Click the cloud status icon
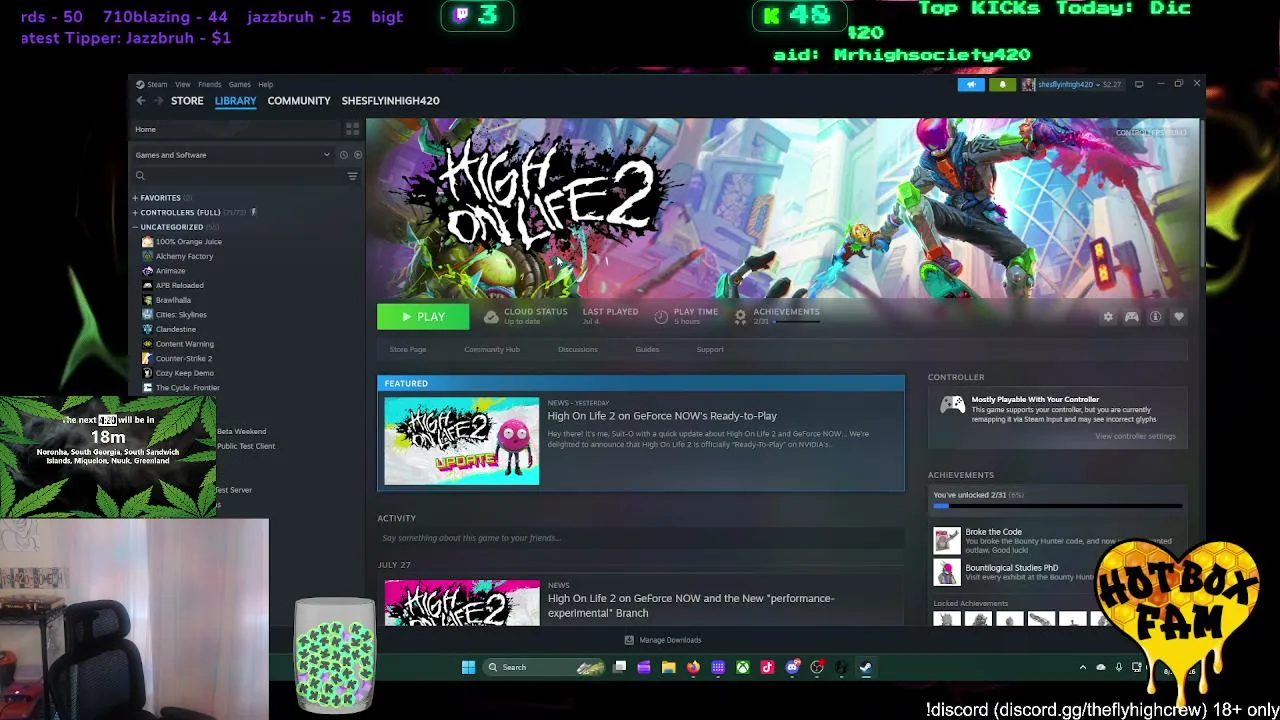This screenshot has height=720, width=1280. [491, 317]
